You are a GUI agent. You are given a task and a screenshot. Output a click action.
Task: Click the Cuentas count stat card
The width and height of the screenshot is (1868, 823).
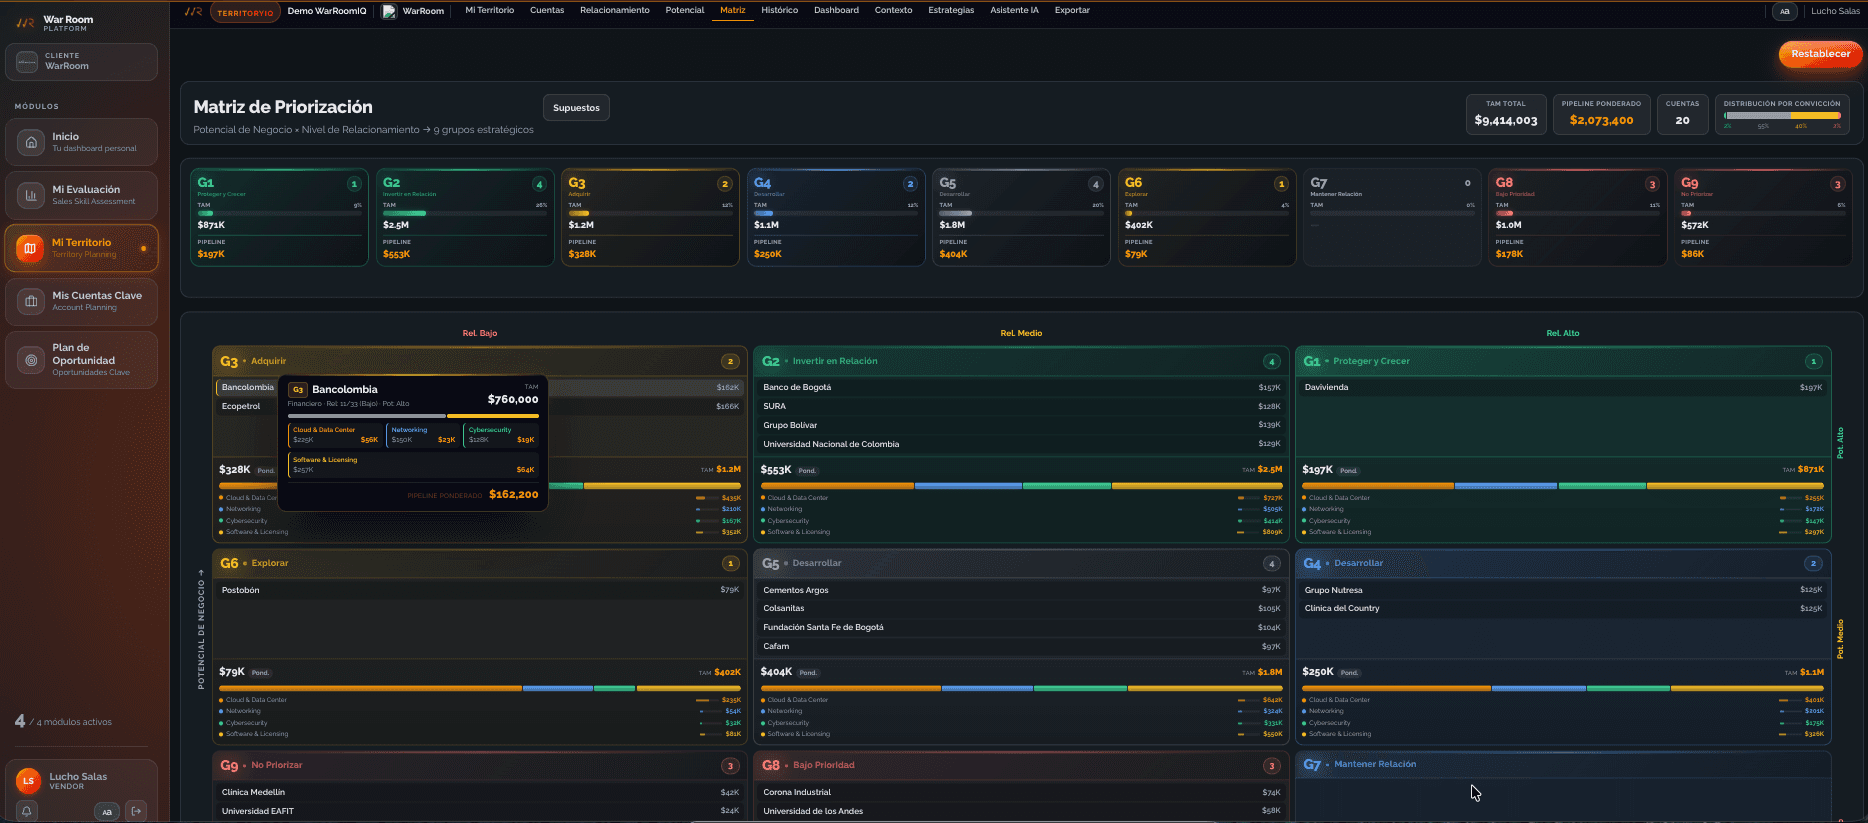coord(1682,114)
